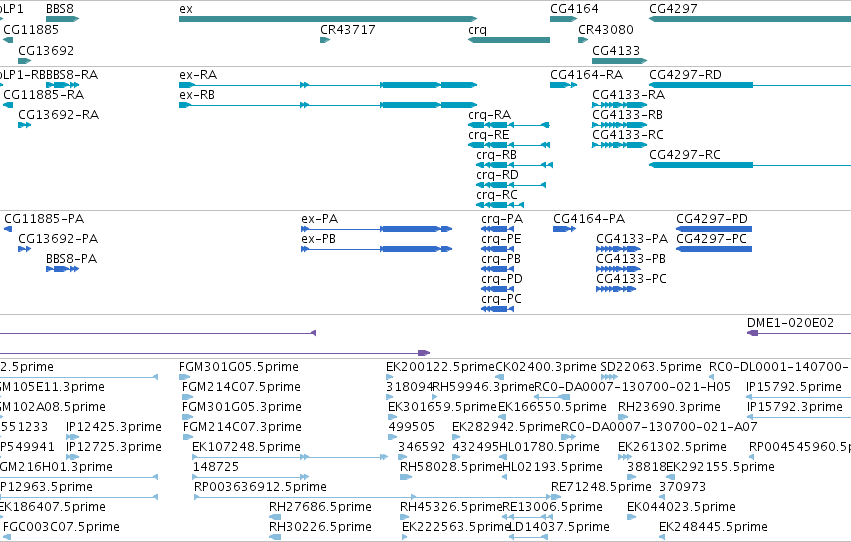Click the CG4297-PC protein feature

click(714, 249)
